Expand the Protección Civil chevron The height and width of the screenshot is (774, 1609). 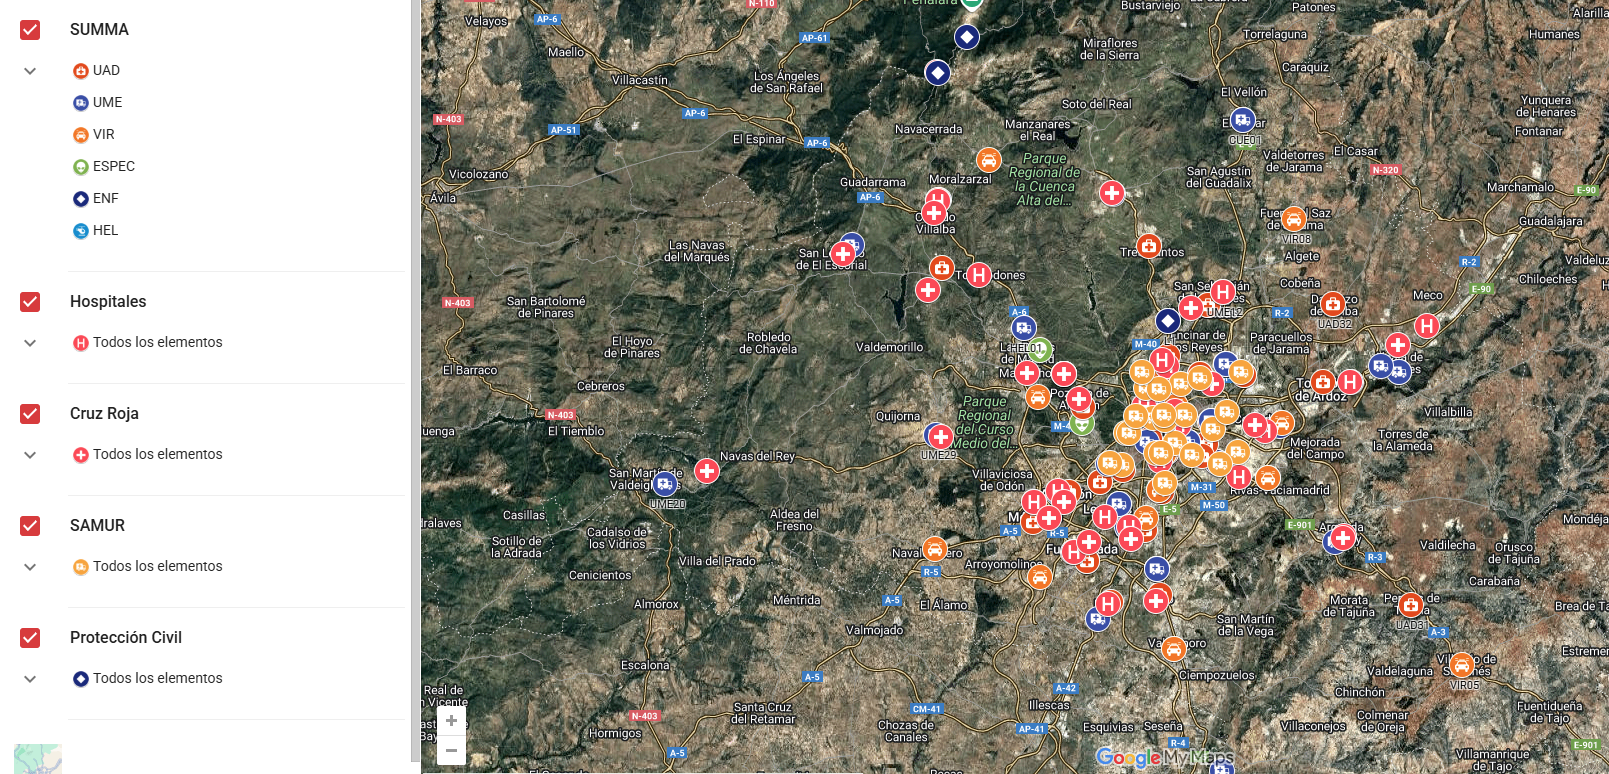[30, 679]
